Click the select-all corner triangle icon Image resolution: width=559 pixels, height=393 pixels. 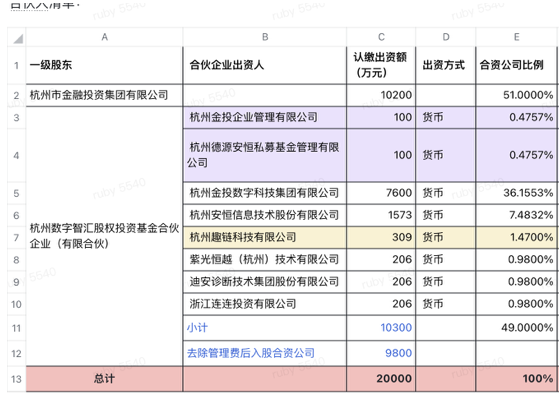18,39
